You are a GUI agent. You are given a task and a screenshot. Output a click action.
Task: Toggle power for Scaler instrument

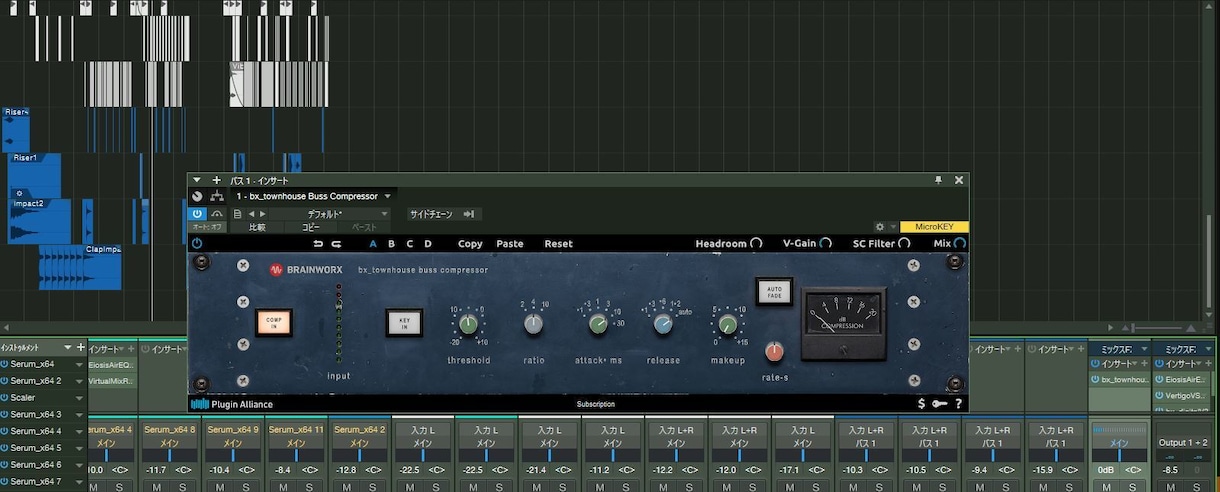5,397
